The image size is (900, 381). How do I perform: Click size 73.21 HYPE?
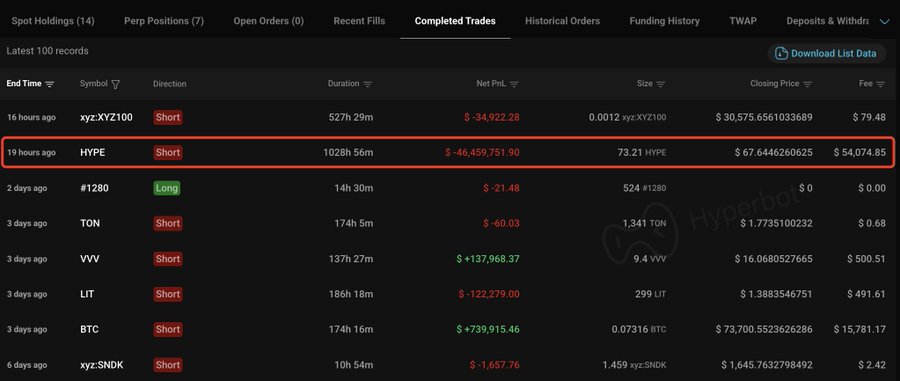(x=642, y=153)
